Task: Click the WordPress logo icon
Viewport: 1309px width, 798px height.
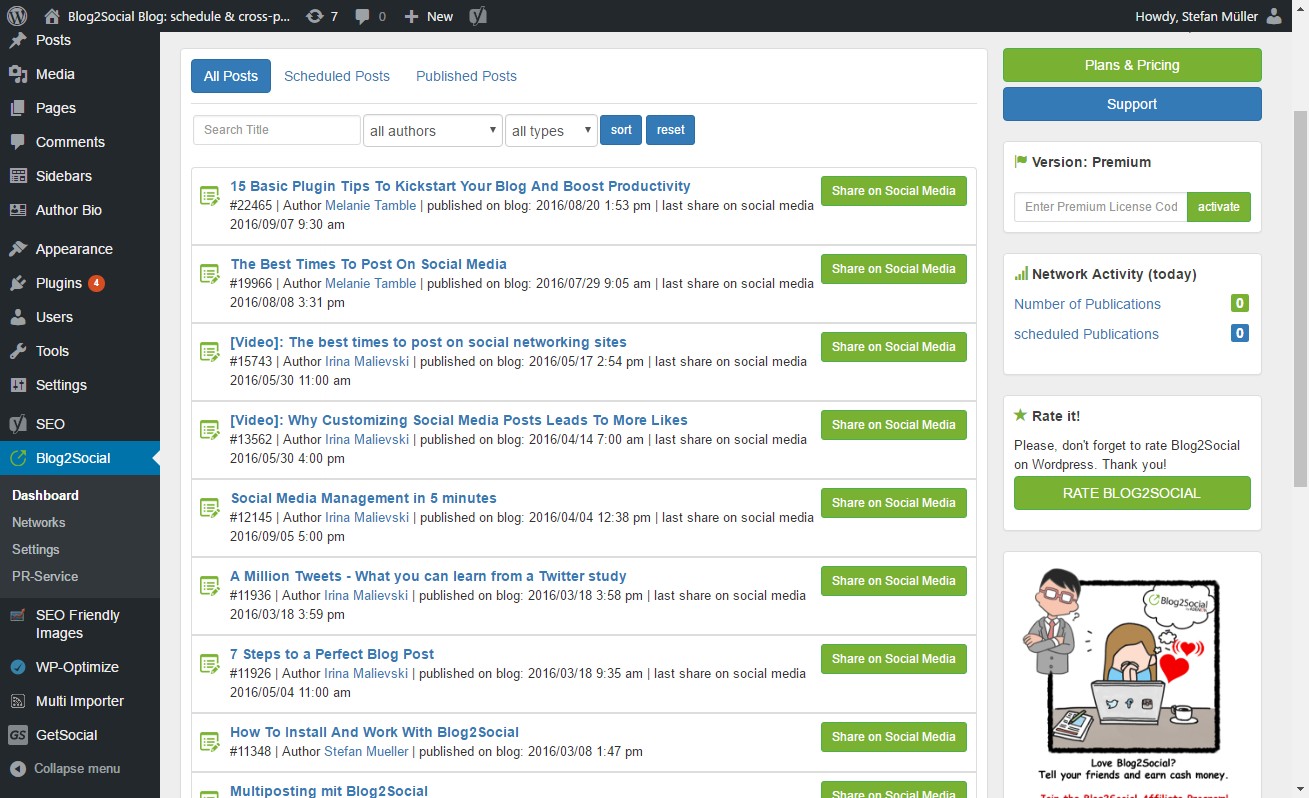Action: [x=16, y=16]
